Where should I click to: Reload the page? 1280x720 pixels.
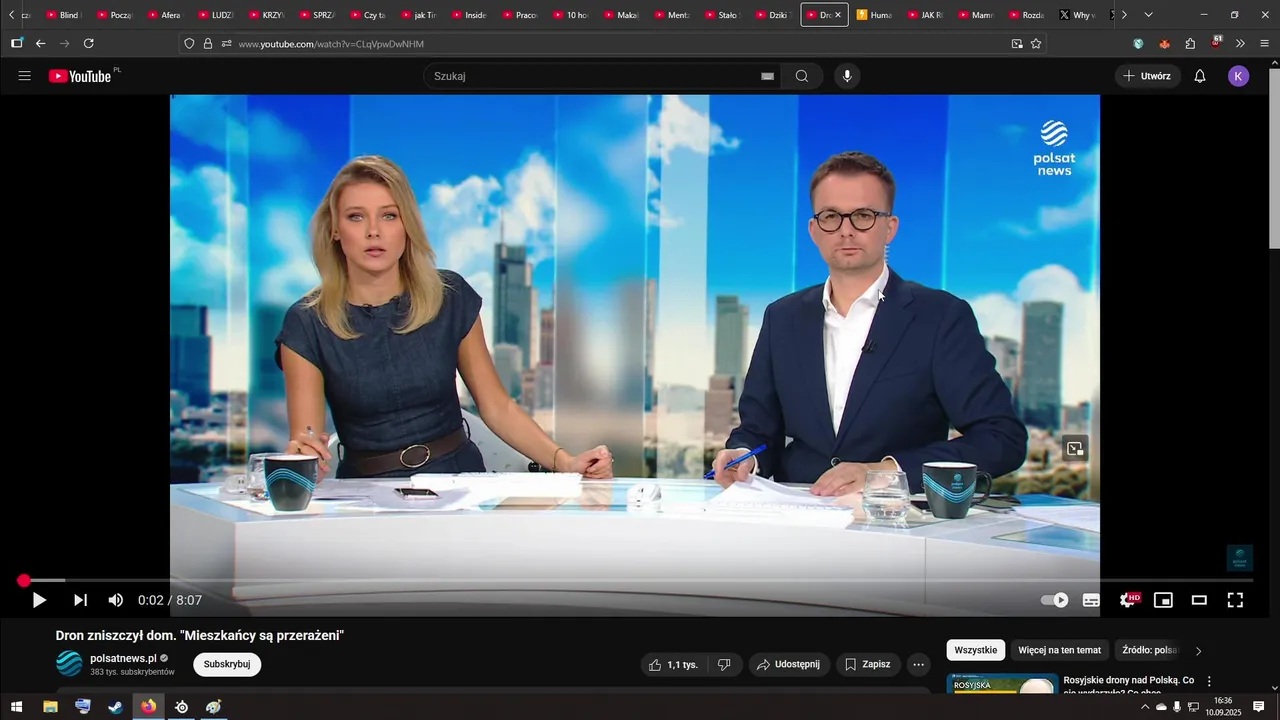coord(89,44)
